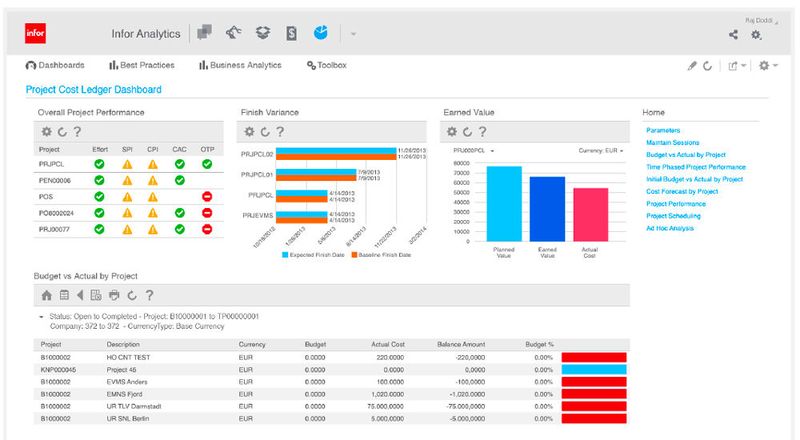Click the print icon in Budget vs Actual toolbar
Viewport: 800px width, 440px height.
pos(114,295)
